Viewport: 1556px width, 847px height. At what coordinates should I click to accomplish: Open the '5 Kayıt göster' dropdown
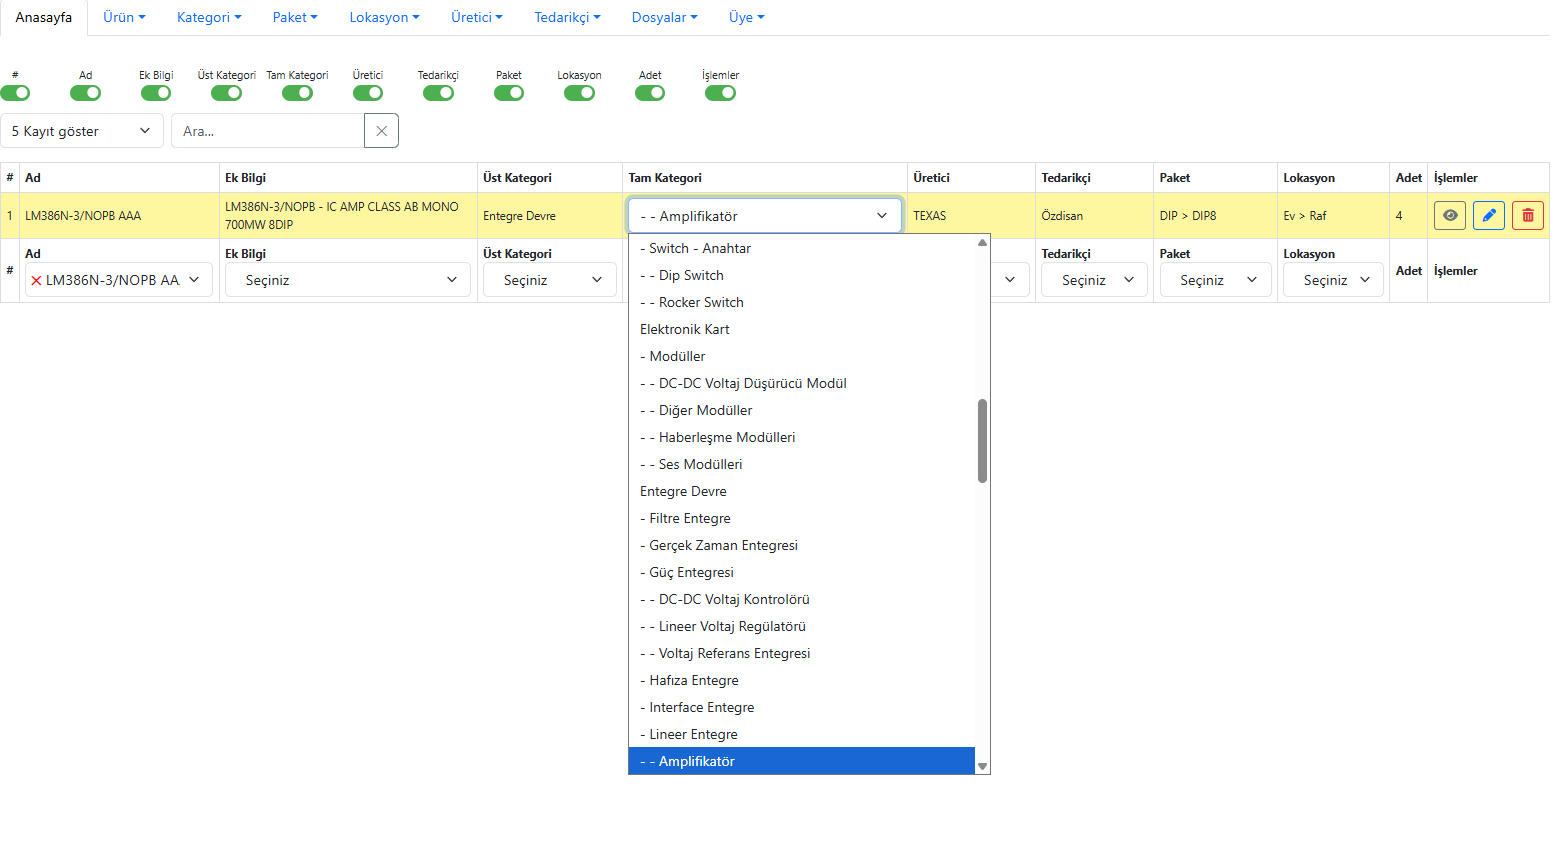point(82,131)
